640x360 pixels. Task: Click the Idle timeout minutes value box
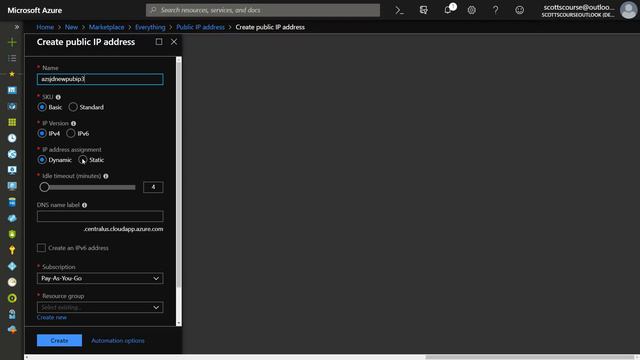pyautogui.click(x=153, y=187)
